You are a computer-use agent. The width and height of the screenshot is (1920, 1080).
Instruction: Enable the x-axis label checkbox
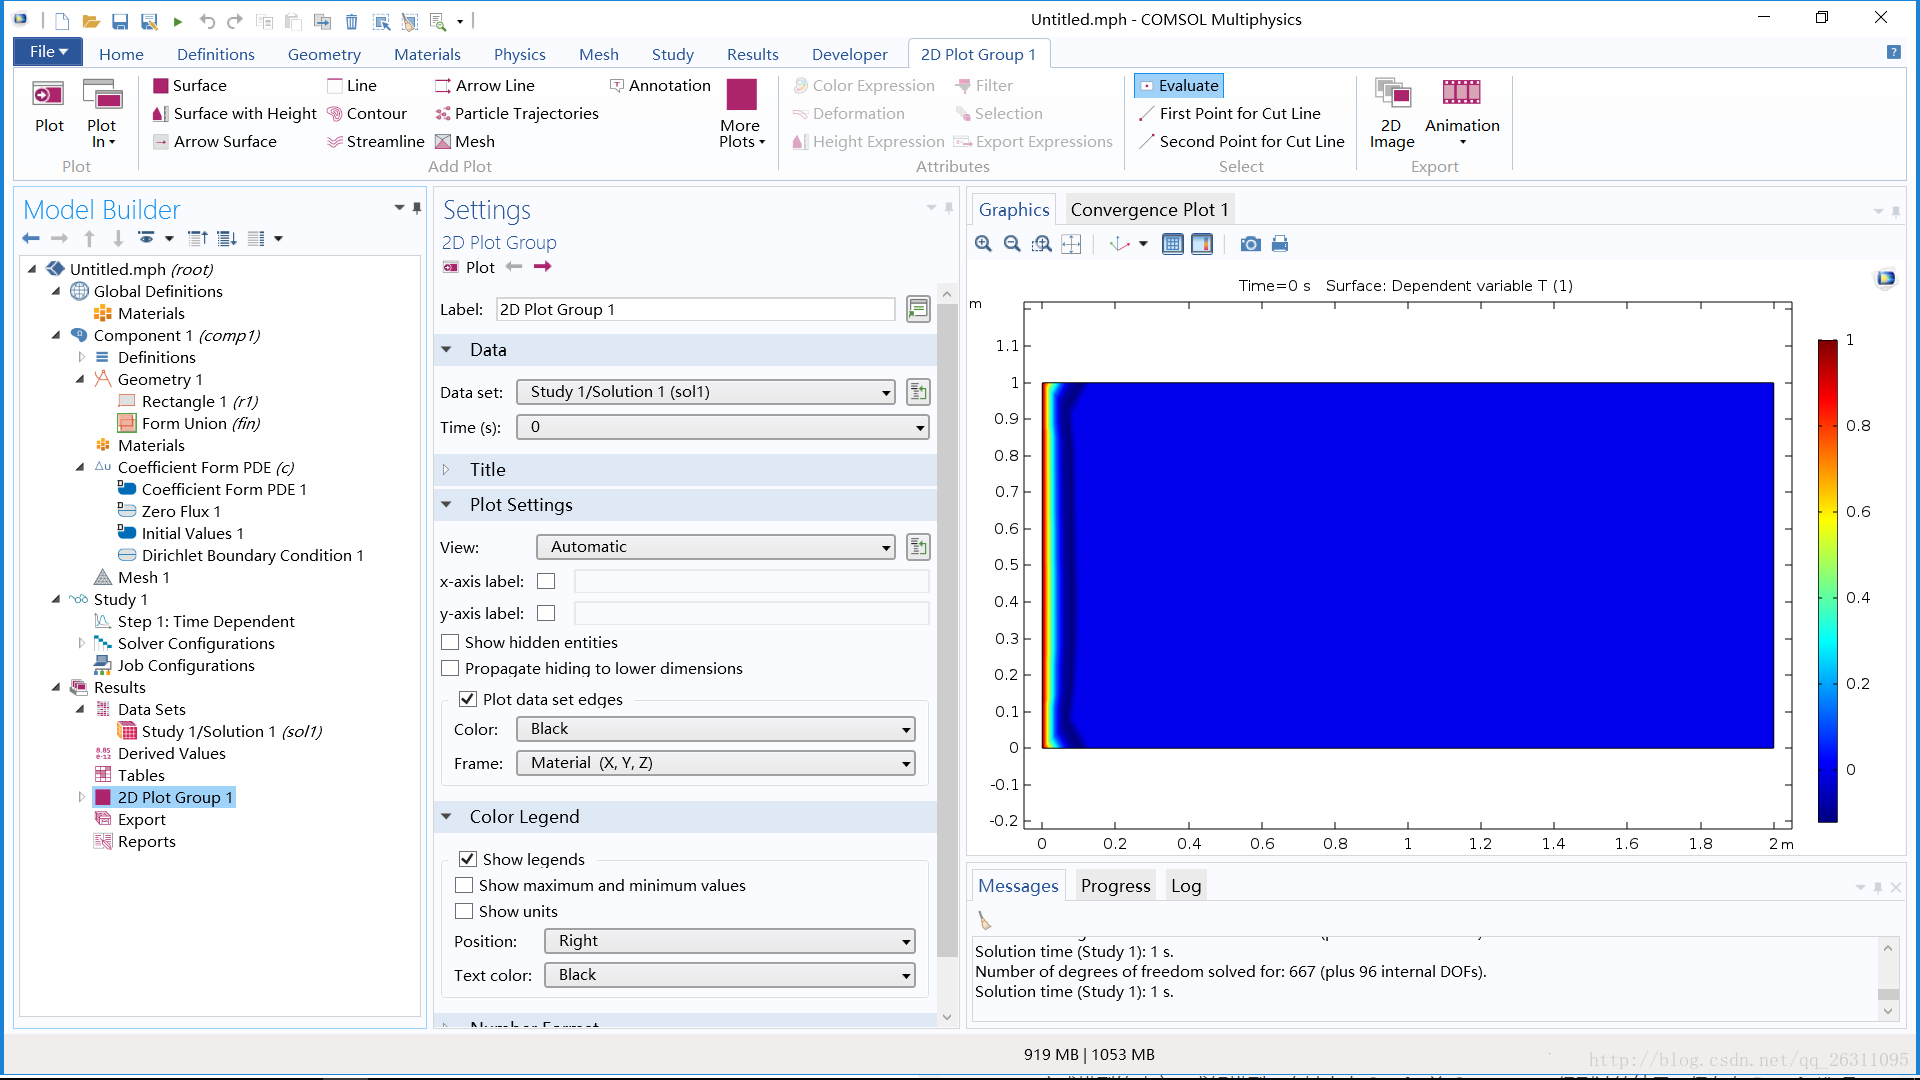(x=546, y=581)
